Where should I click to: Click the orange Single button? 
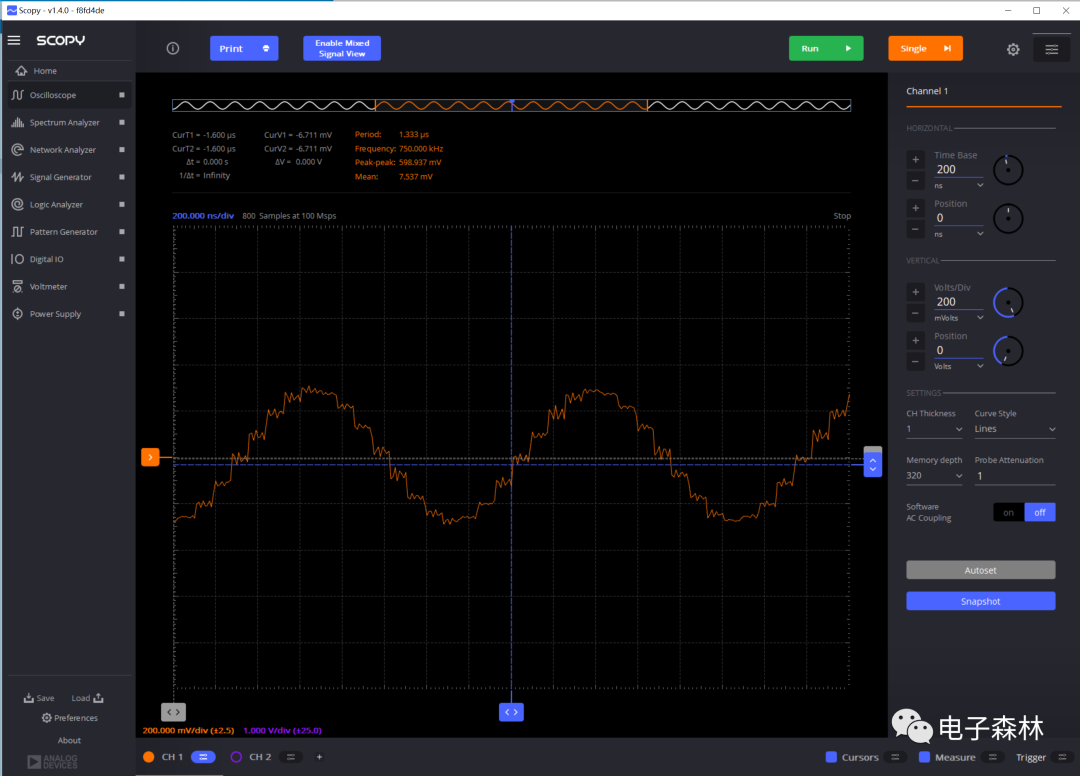pos(925,48)
